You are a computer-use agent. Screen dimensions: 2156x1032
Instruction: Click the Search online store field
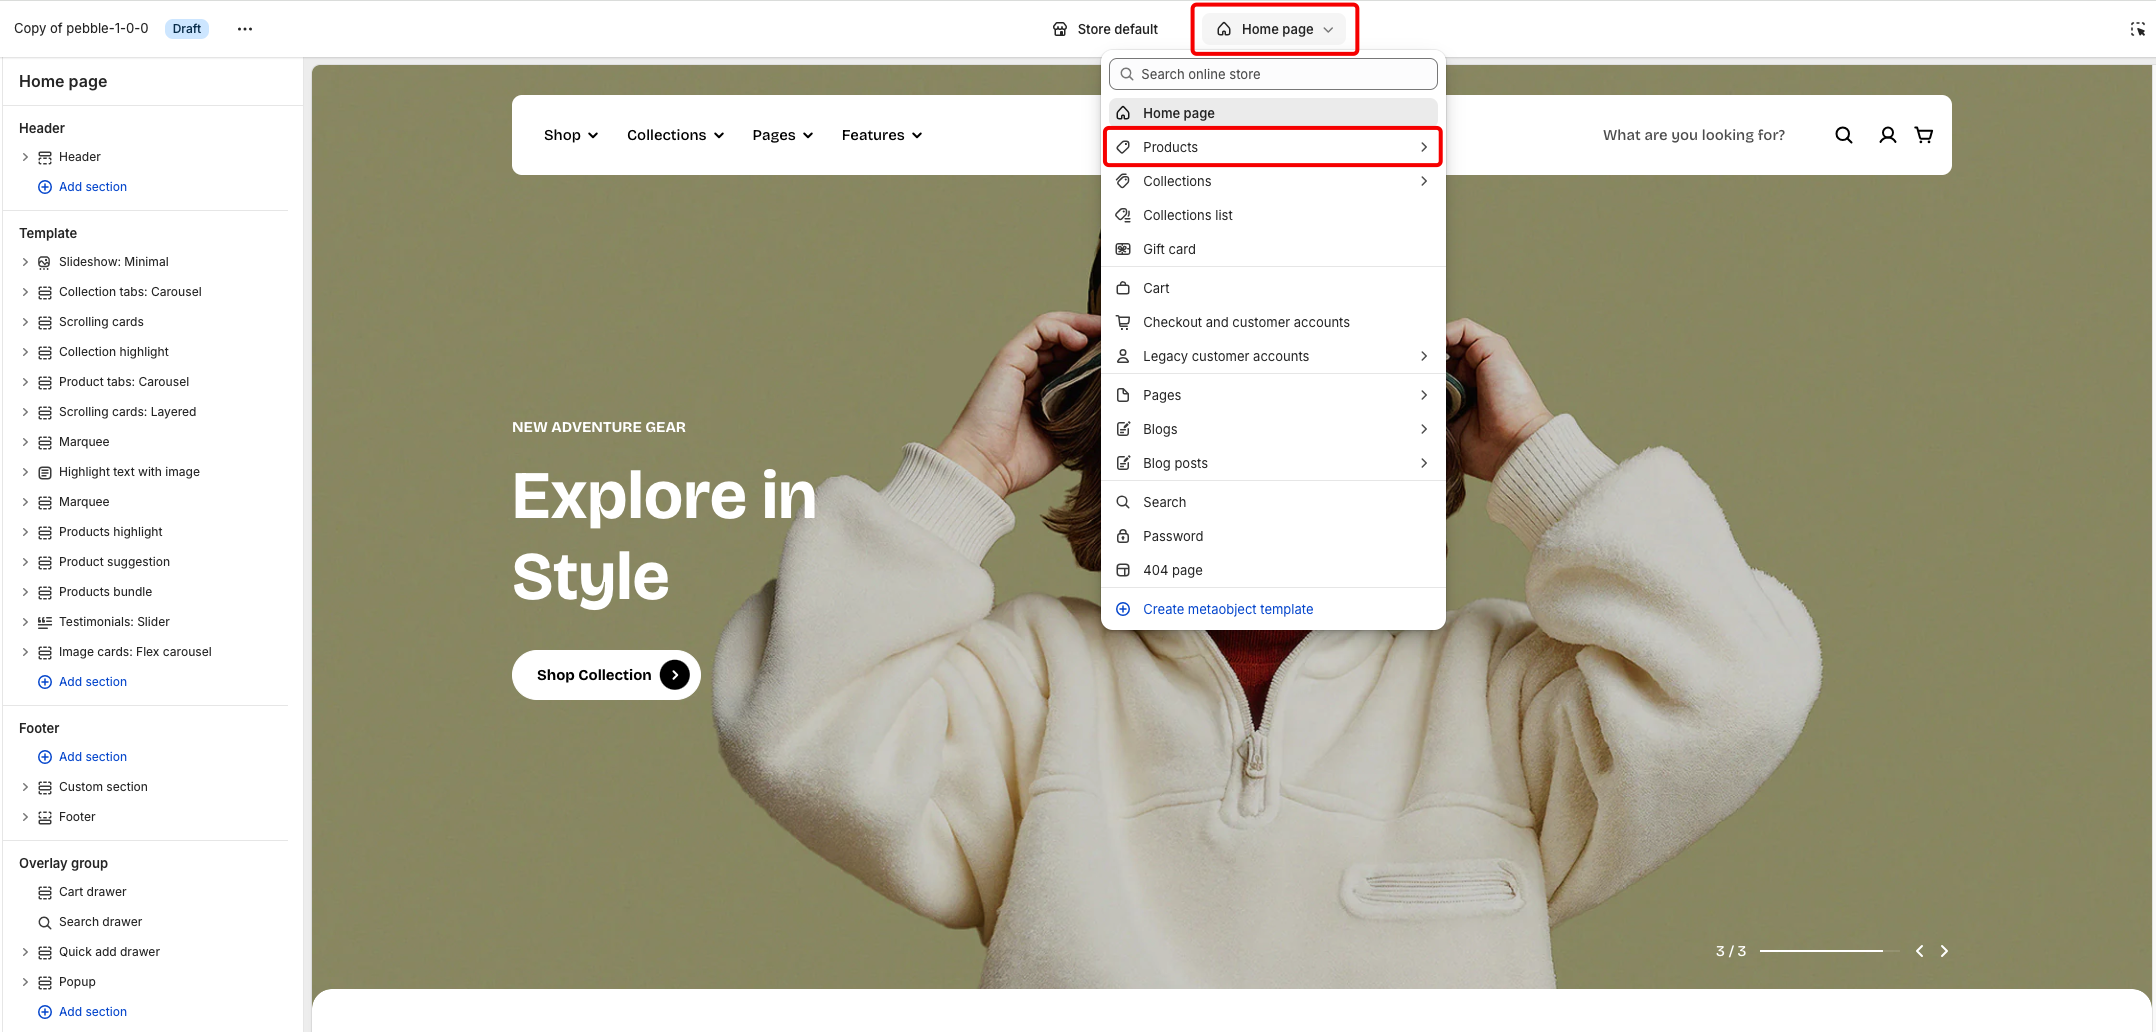click(x=1273, y=74)
